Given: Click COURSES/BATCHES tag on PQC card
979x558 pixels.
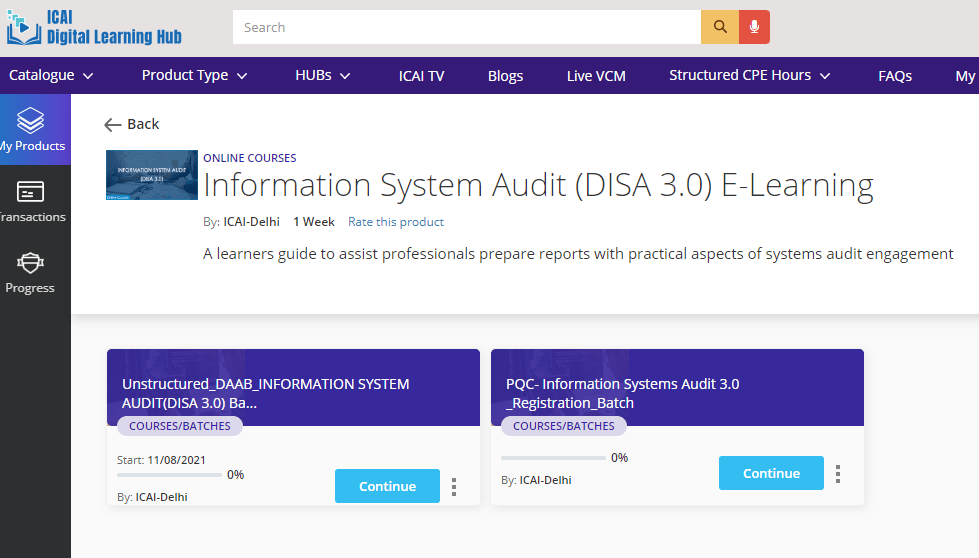Looking at the screenshot, I should pos(564,426).
